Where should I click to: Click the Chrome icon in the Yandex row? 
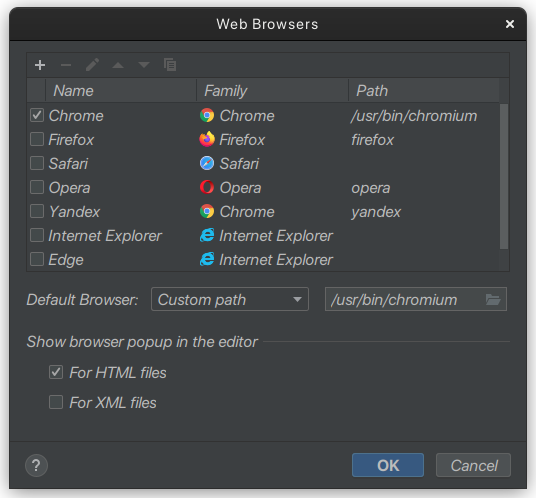pos(207,212)
